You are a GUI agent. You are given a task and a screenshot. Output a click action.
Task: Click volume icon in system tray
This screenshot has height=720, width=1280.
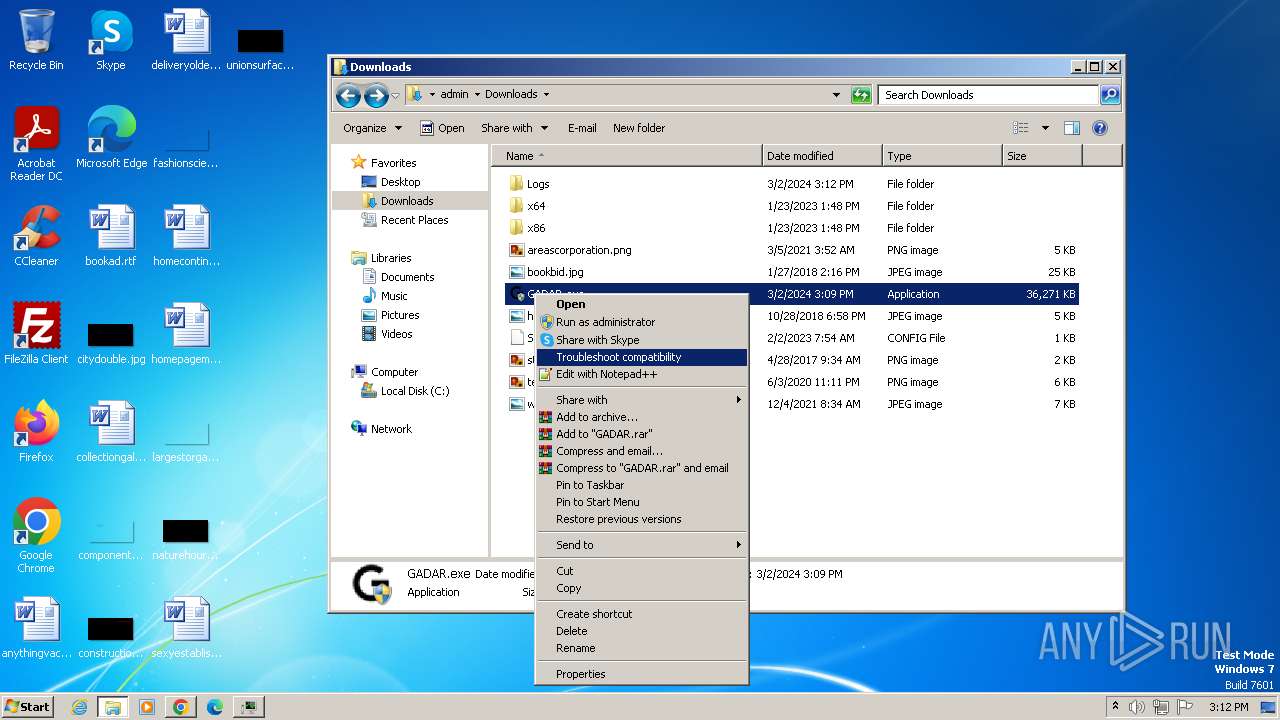pos(1137,707)
